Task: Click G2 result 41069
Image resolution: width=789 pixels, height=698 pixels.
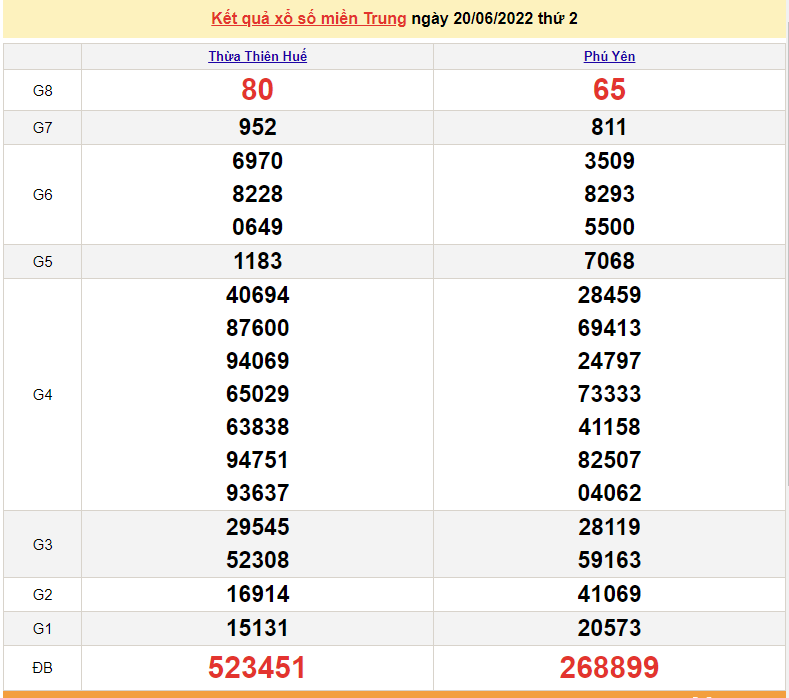Action: pyautogui.click(x=609, y=594)
